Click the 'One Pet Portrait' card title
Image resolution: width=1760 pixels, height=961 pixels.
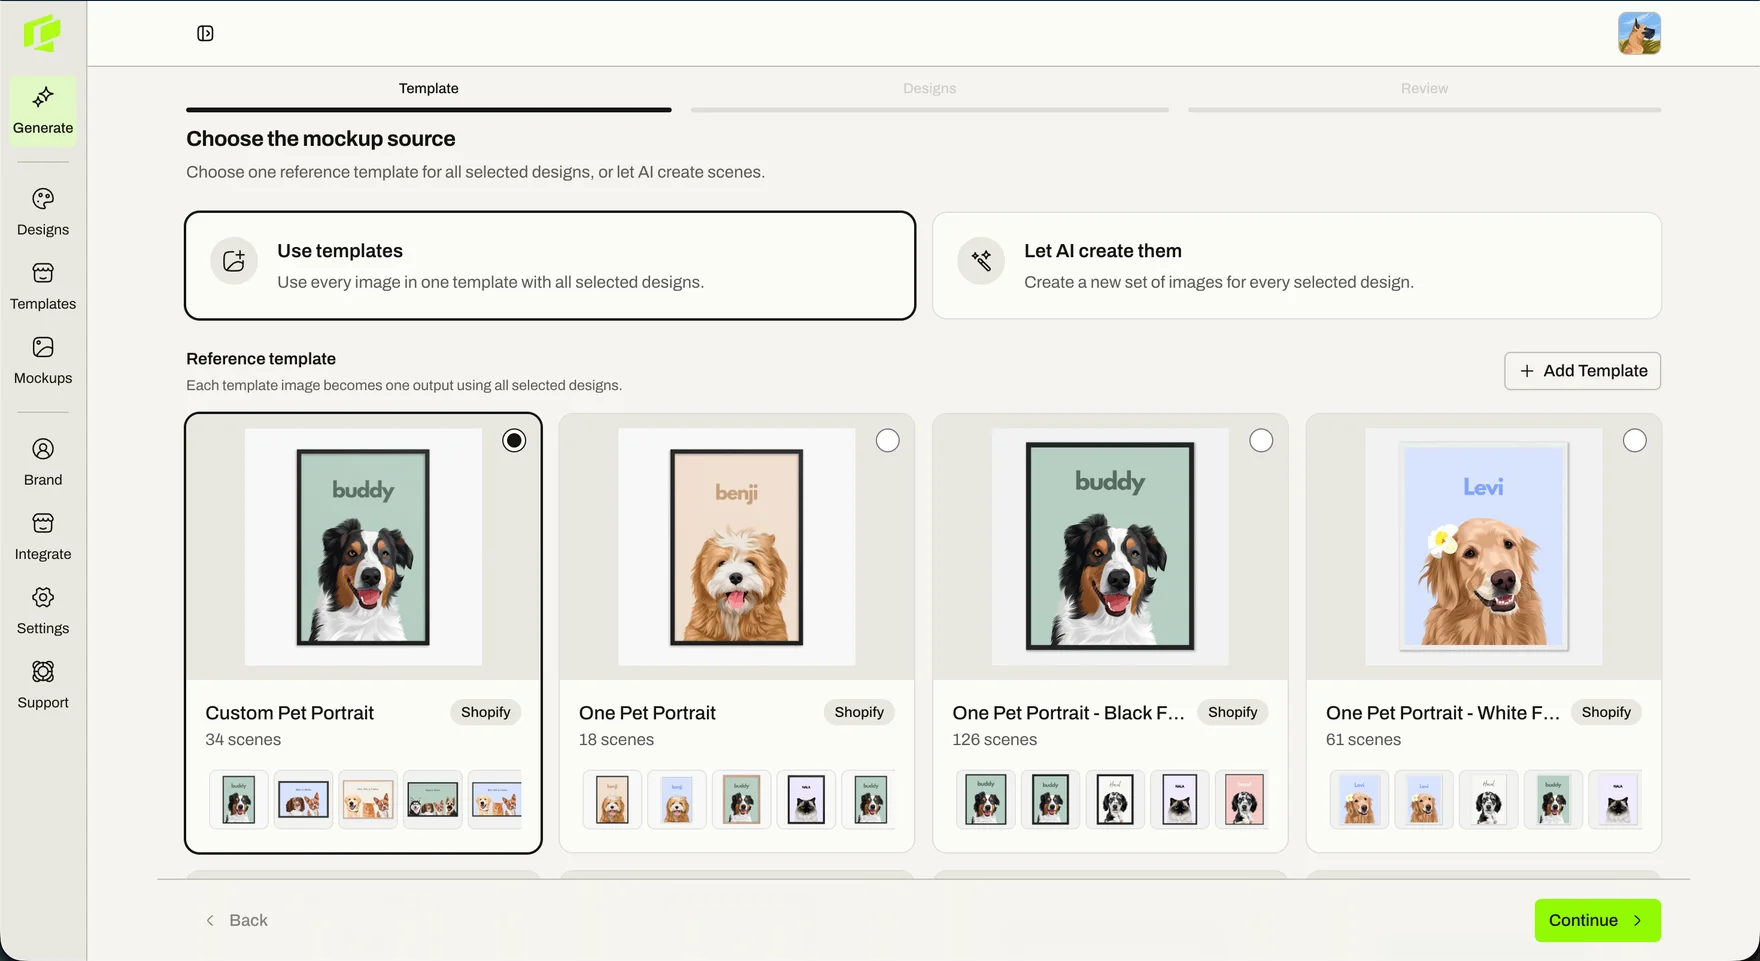click(647, 713)
